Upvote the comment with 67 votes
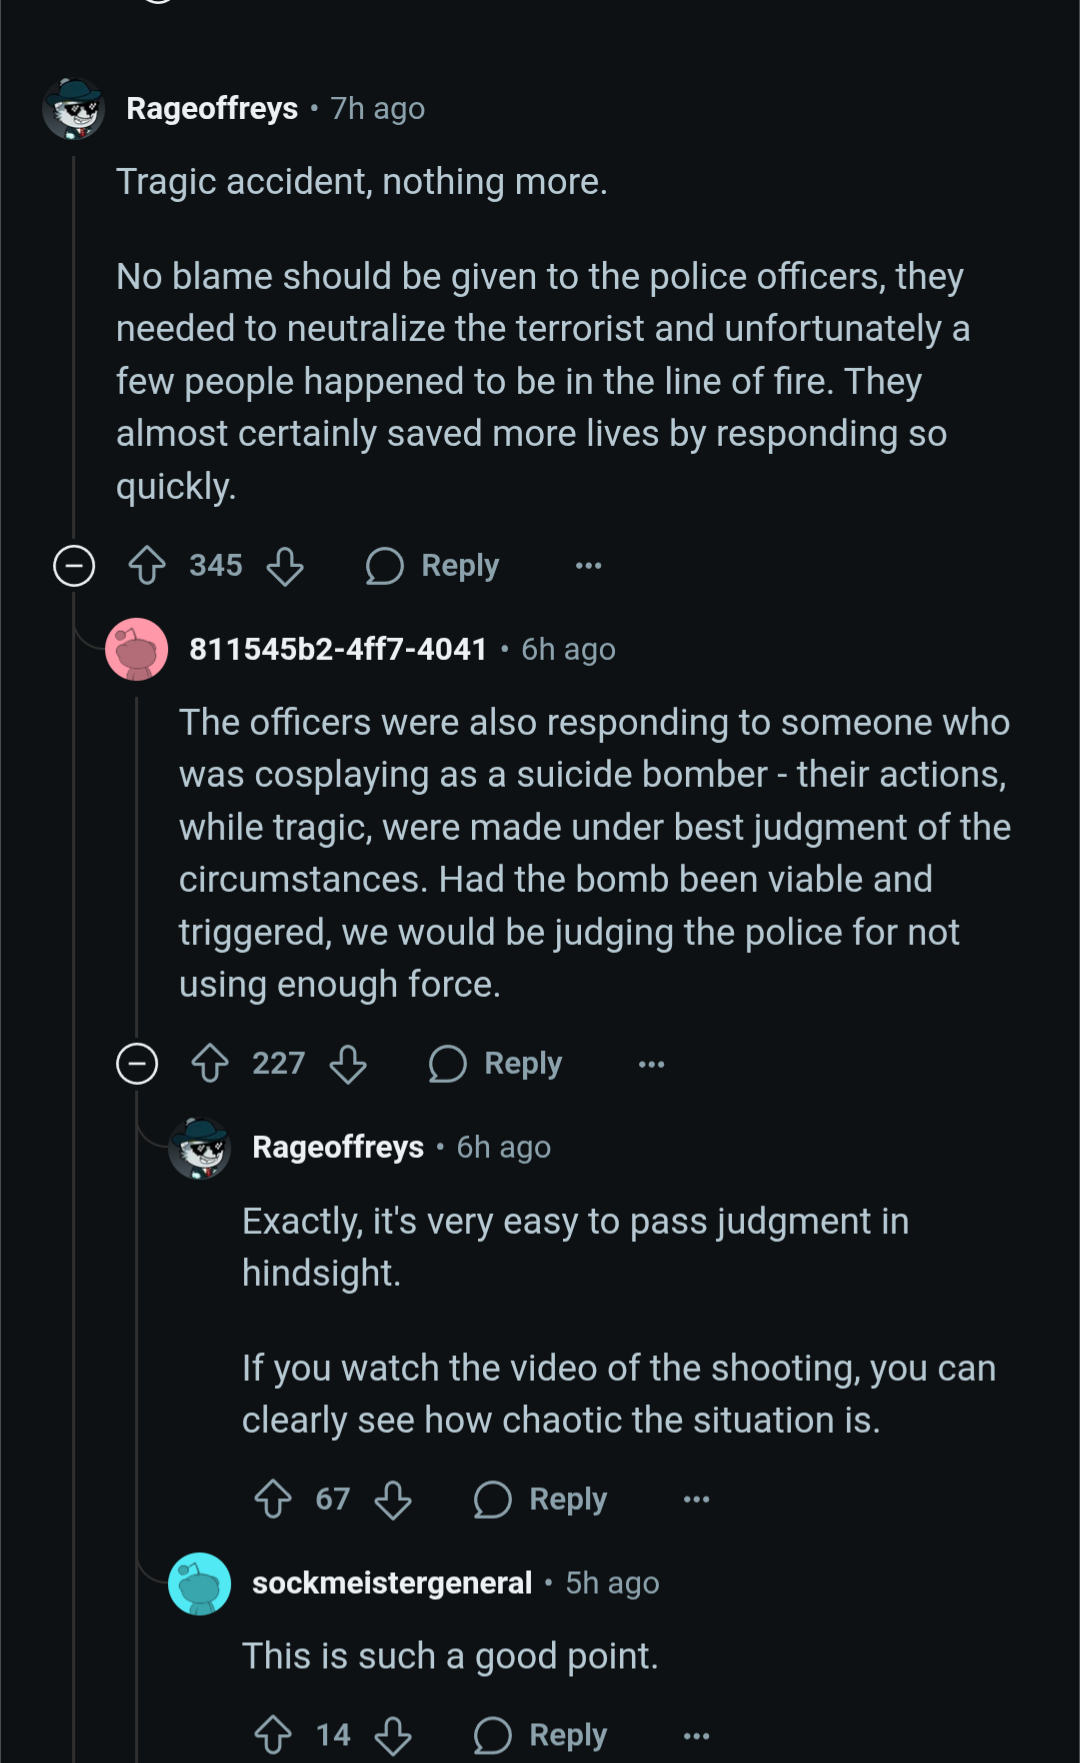This screenshot has height=1763, width=1080. pyautogui.click(x=273, y=1499)
